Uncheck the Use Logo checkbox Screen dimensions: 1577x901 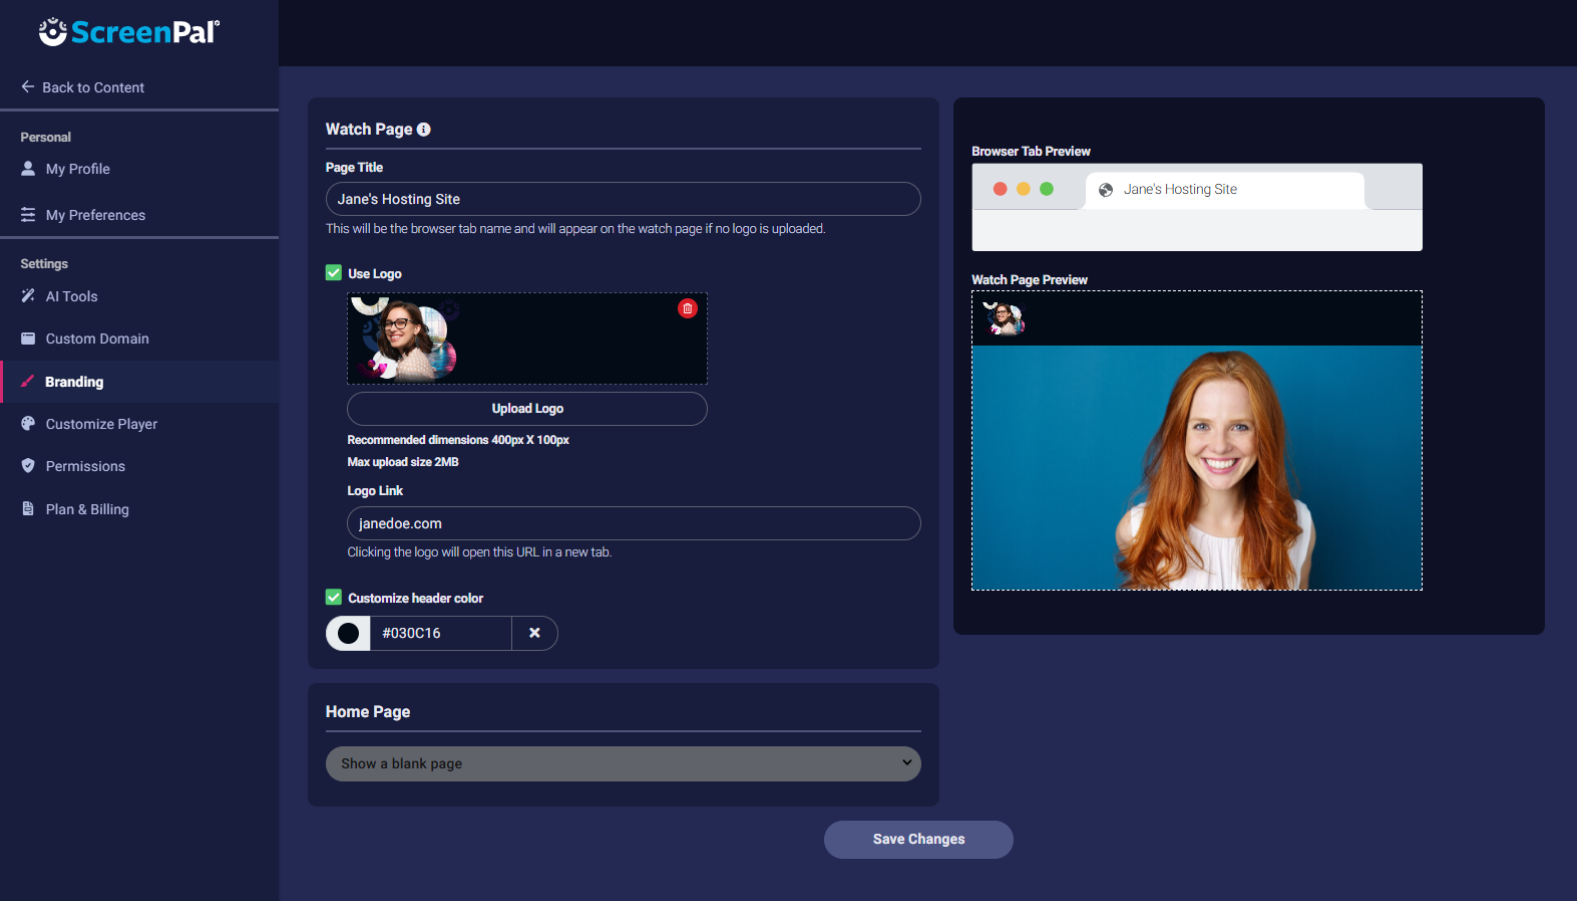[334, 273]
